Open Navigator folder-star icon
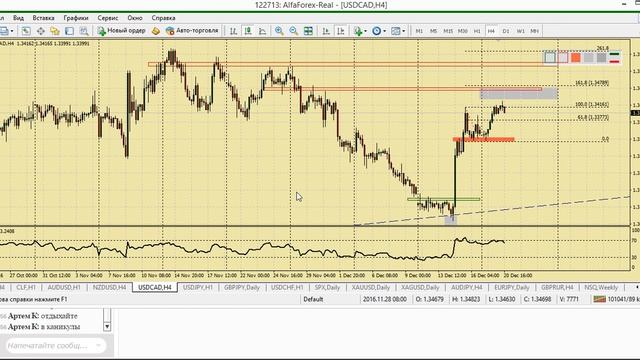640x360 pixels. tap(55, 31)
